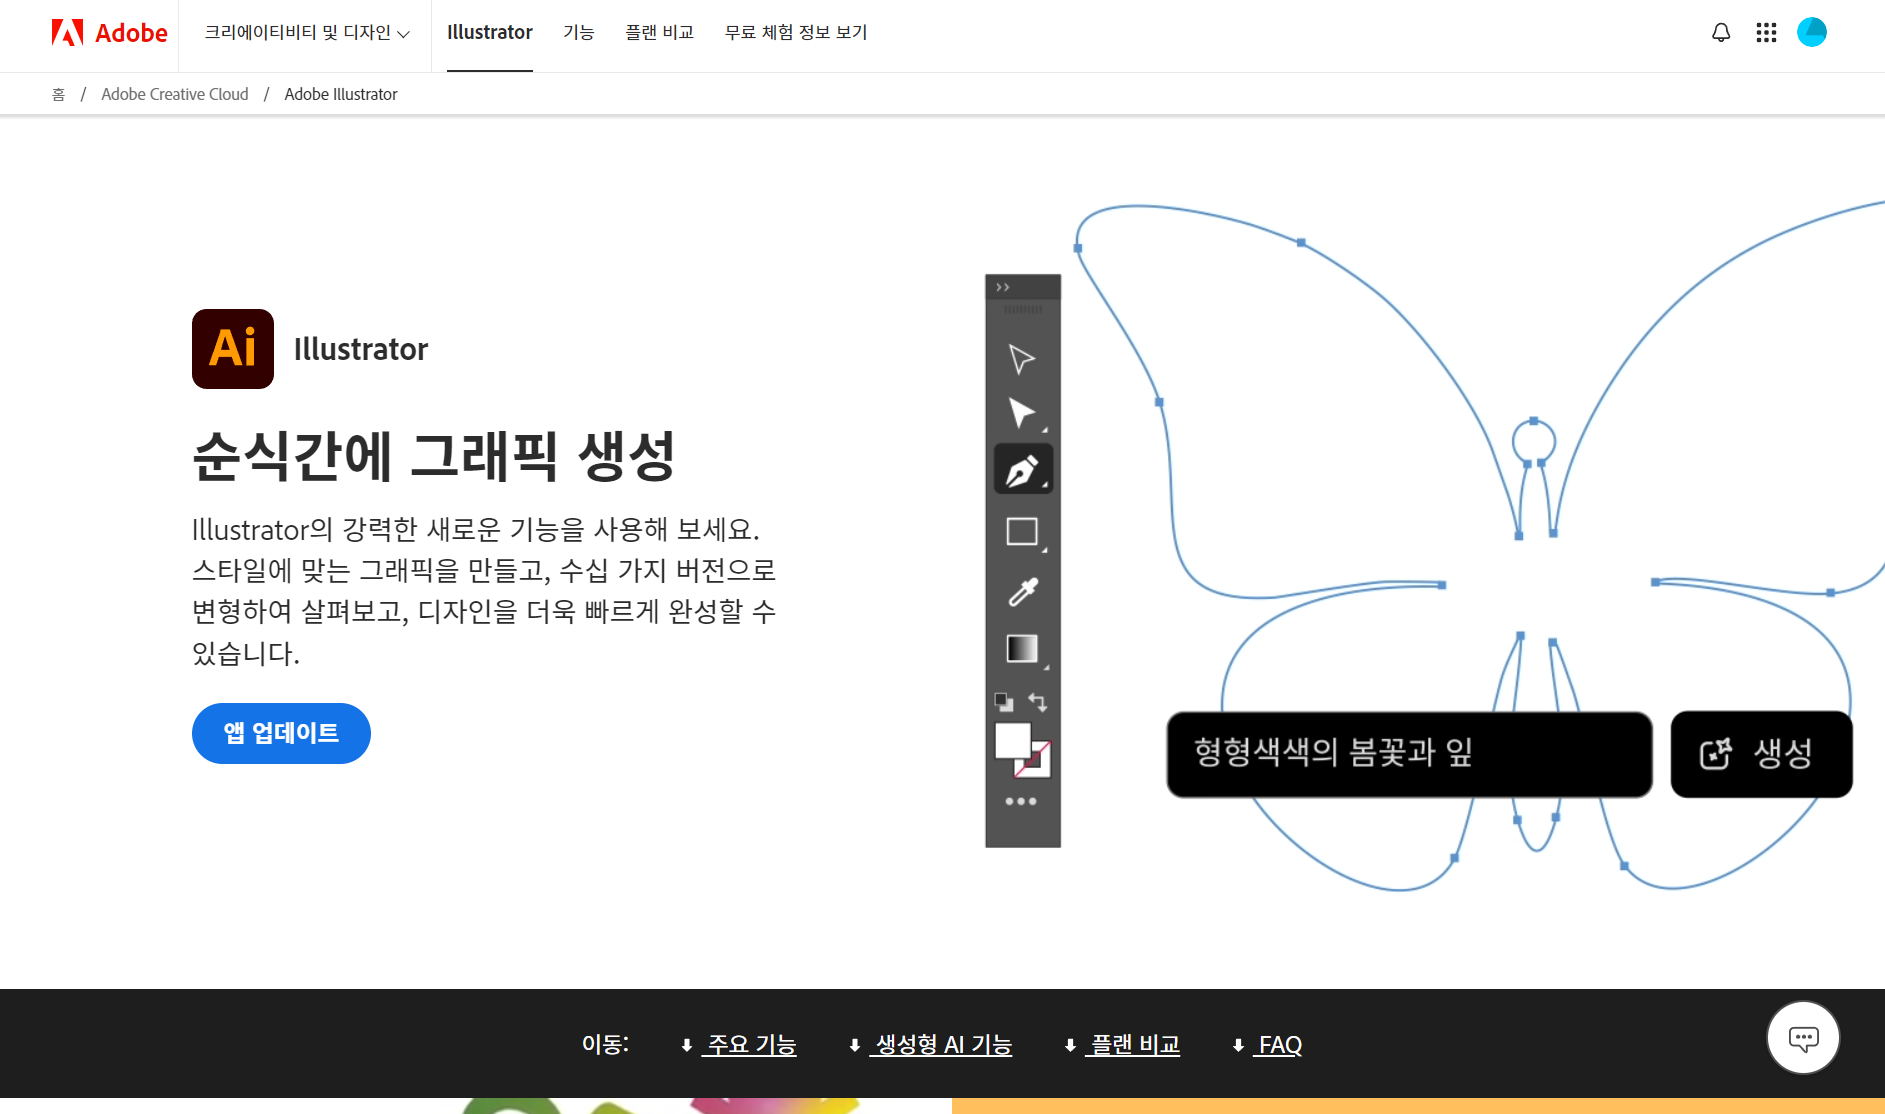
Task: Click the default fill and stroke icon
Action: [x=1004, y=702]
